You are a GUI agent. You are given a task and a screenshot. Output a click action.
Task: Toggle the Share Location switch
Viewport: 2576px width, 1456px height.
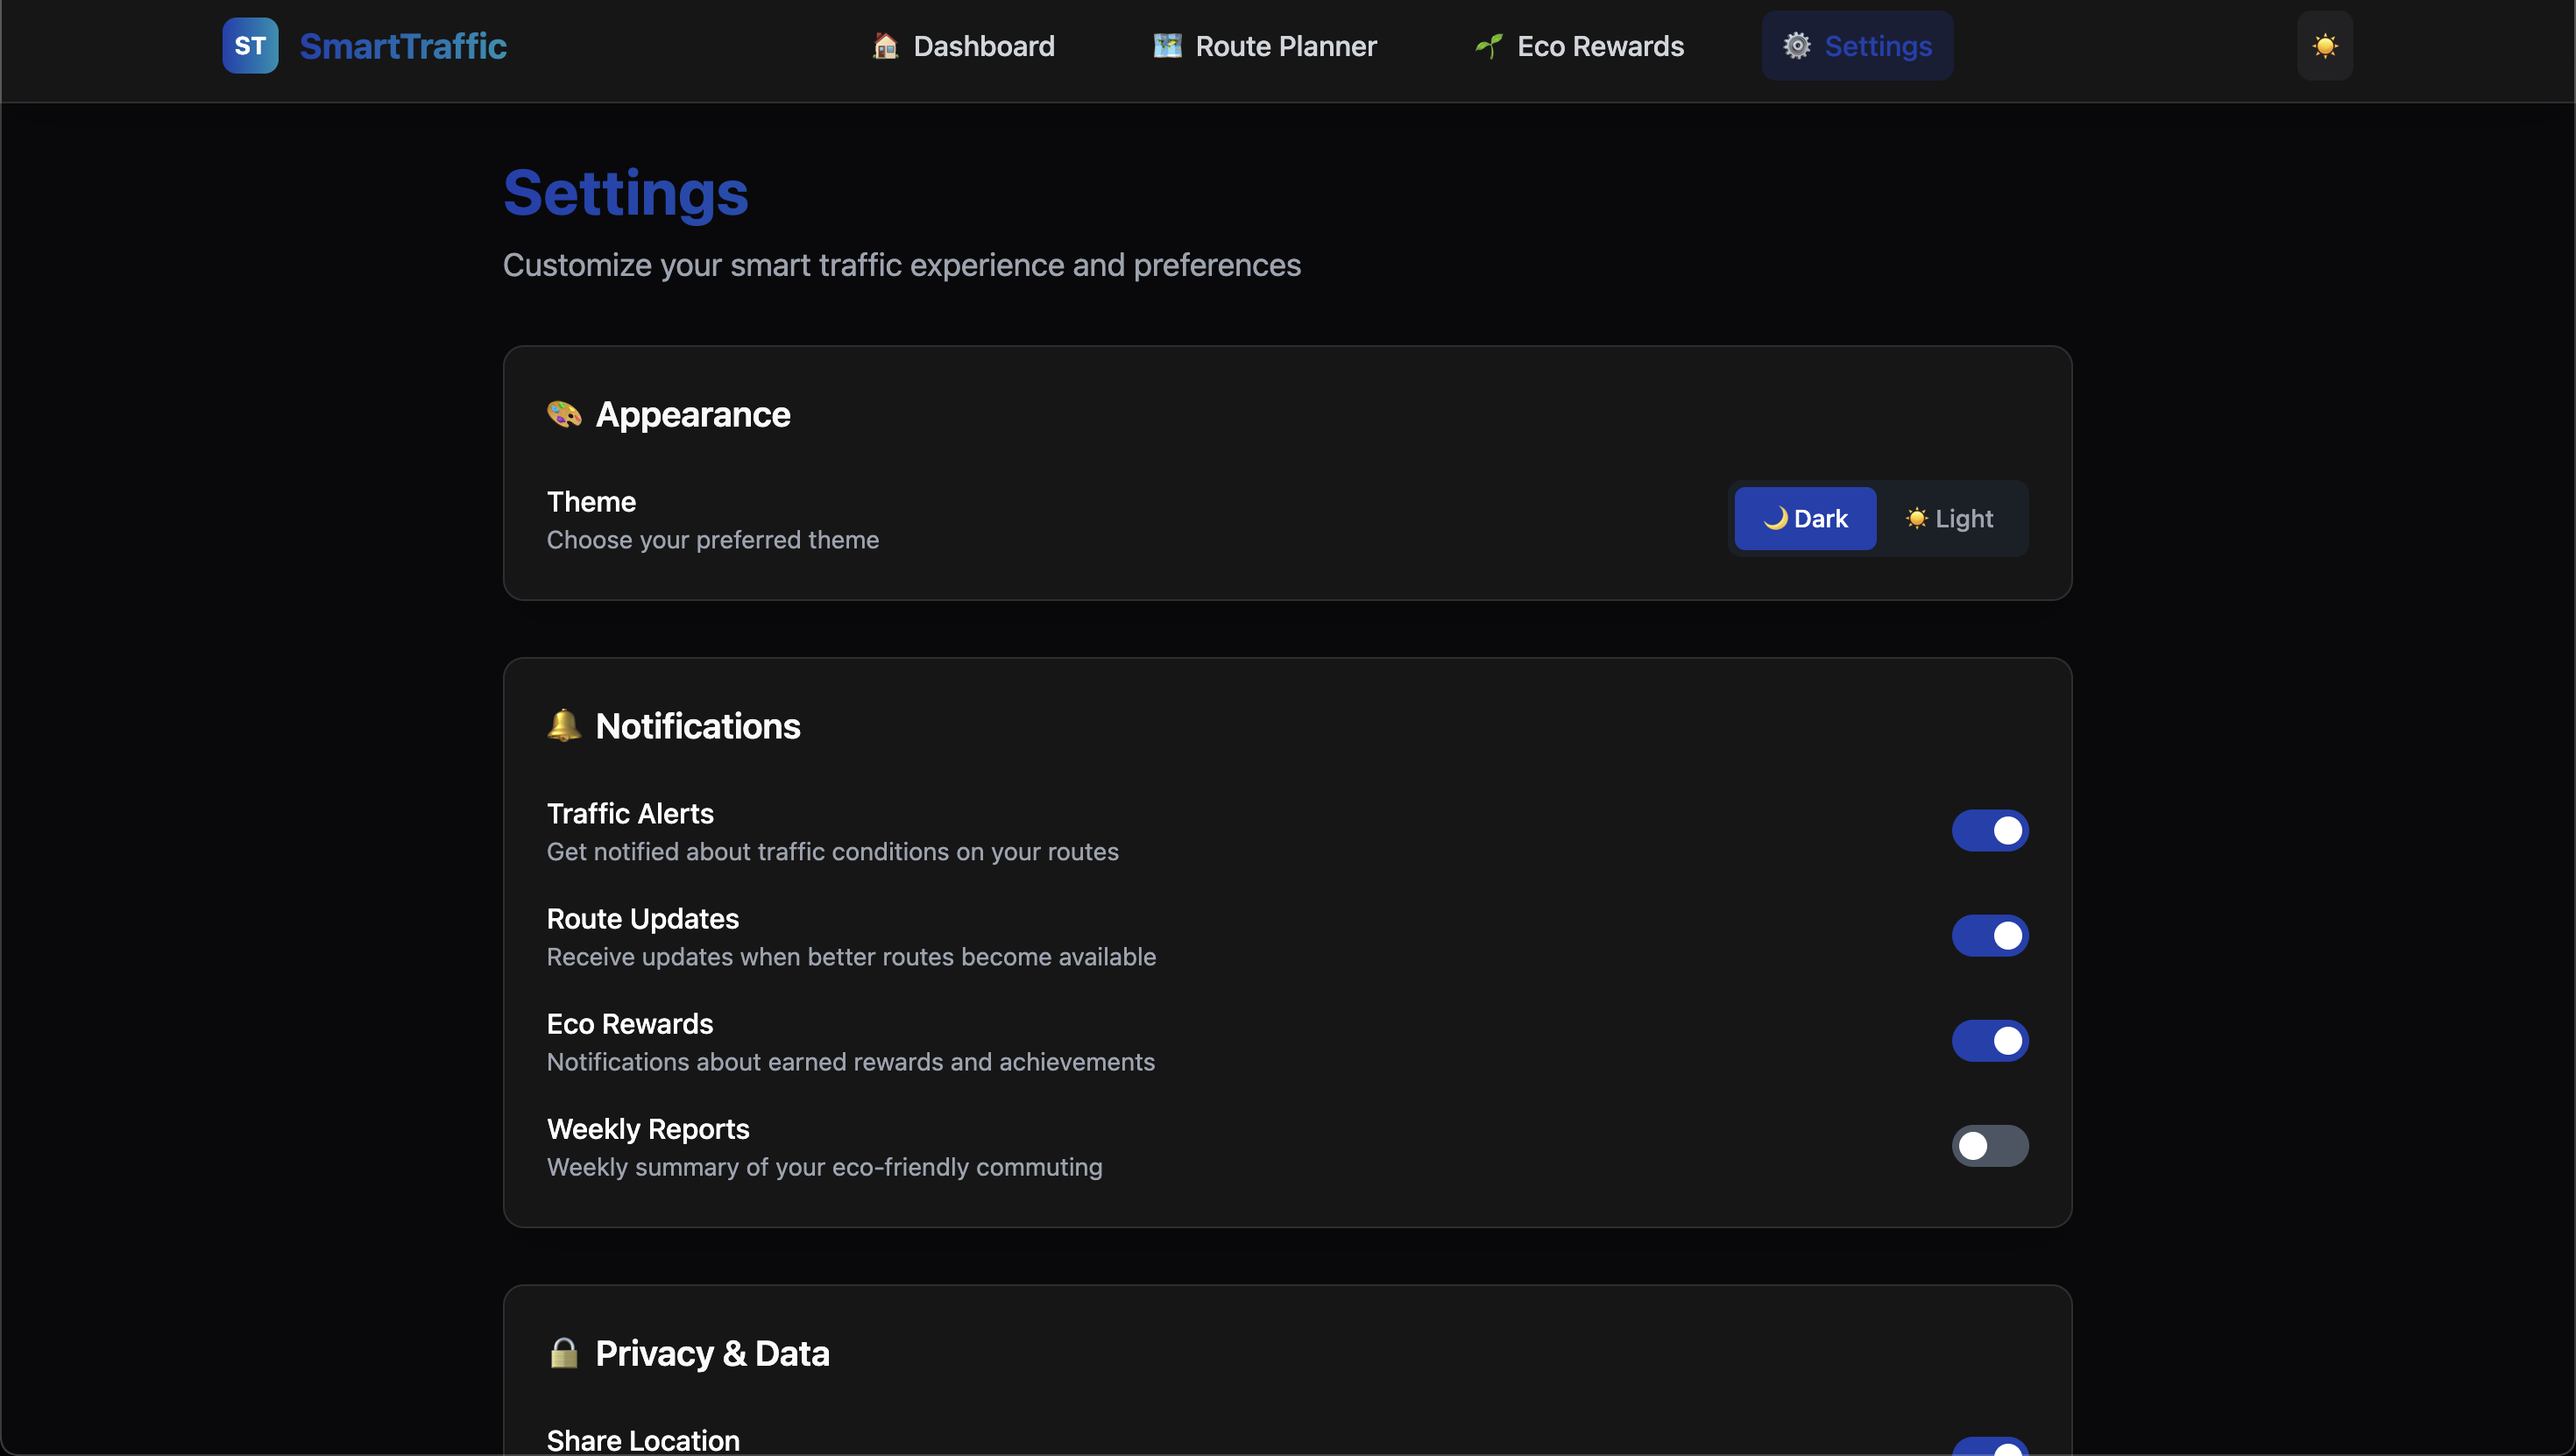pyautogui.click(x=1990, y=1447)
